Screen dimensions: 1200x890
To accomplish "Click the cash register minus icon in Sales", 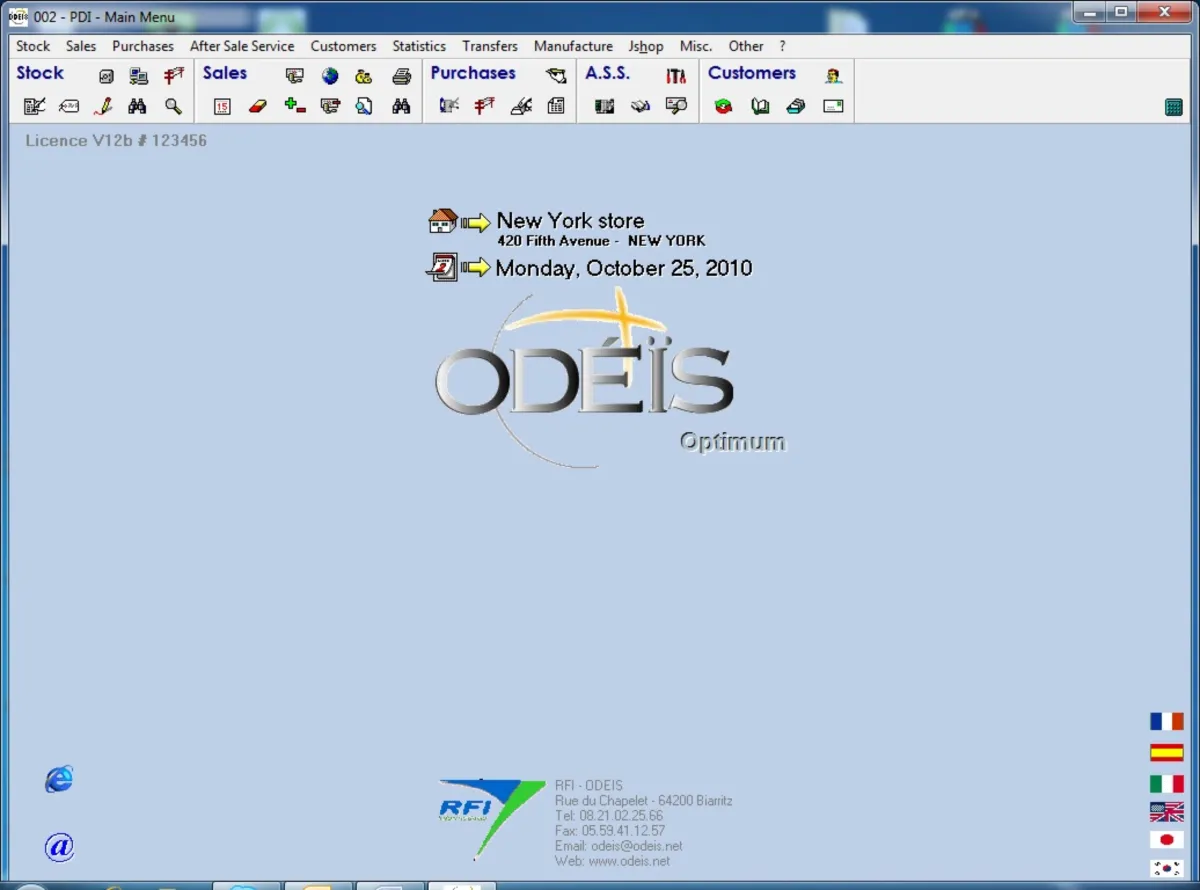I will [330, 106].
